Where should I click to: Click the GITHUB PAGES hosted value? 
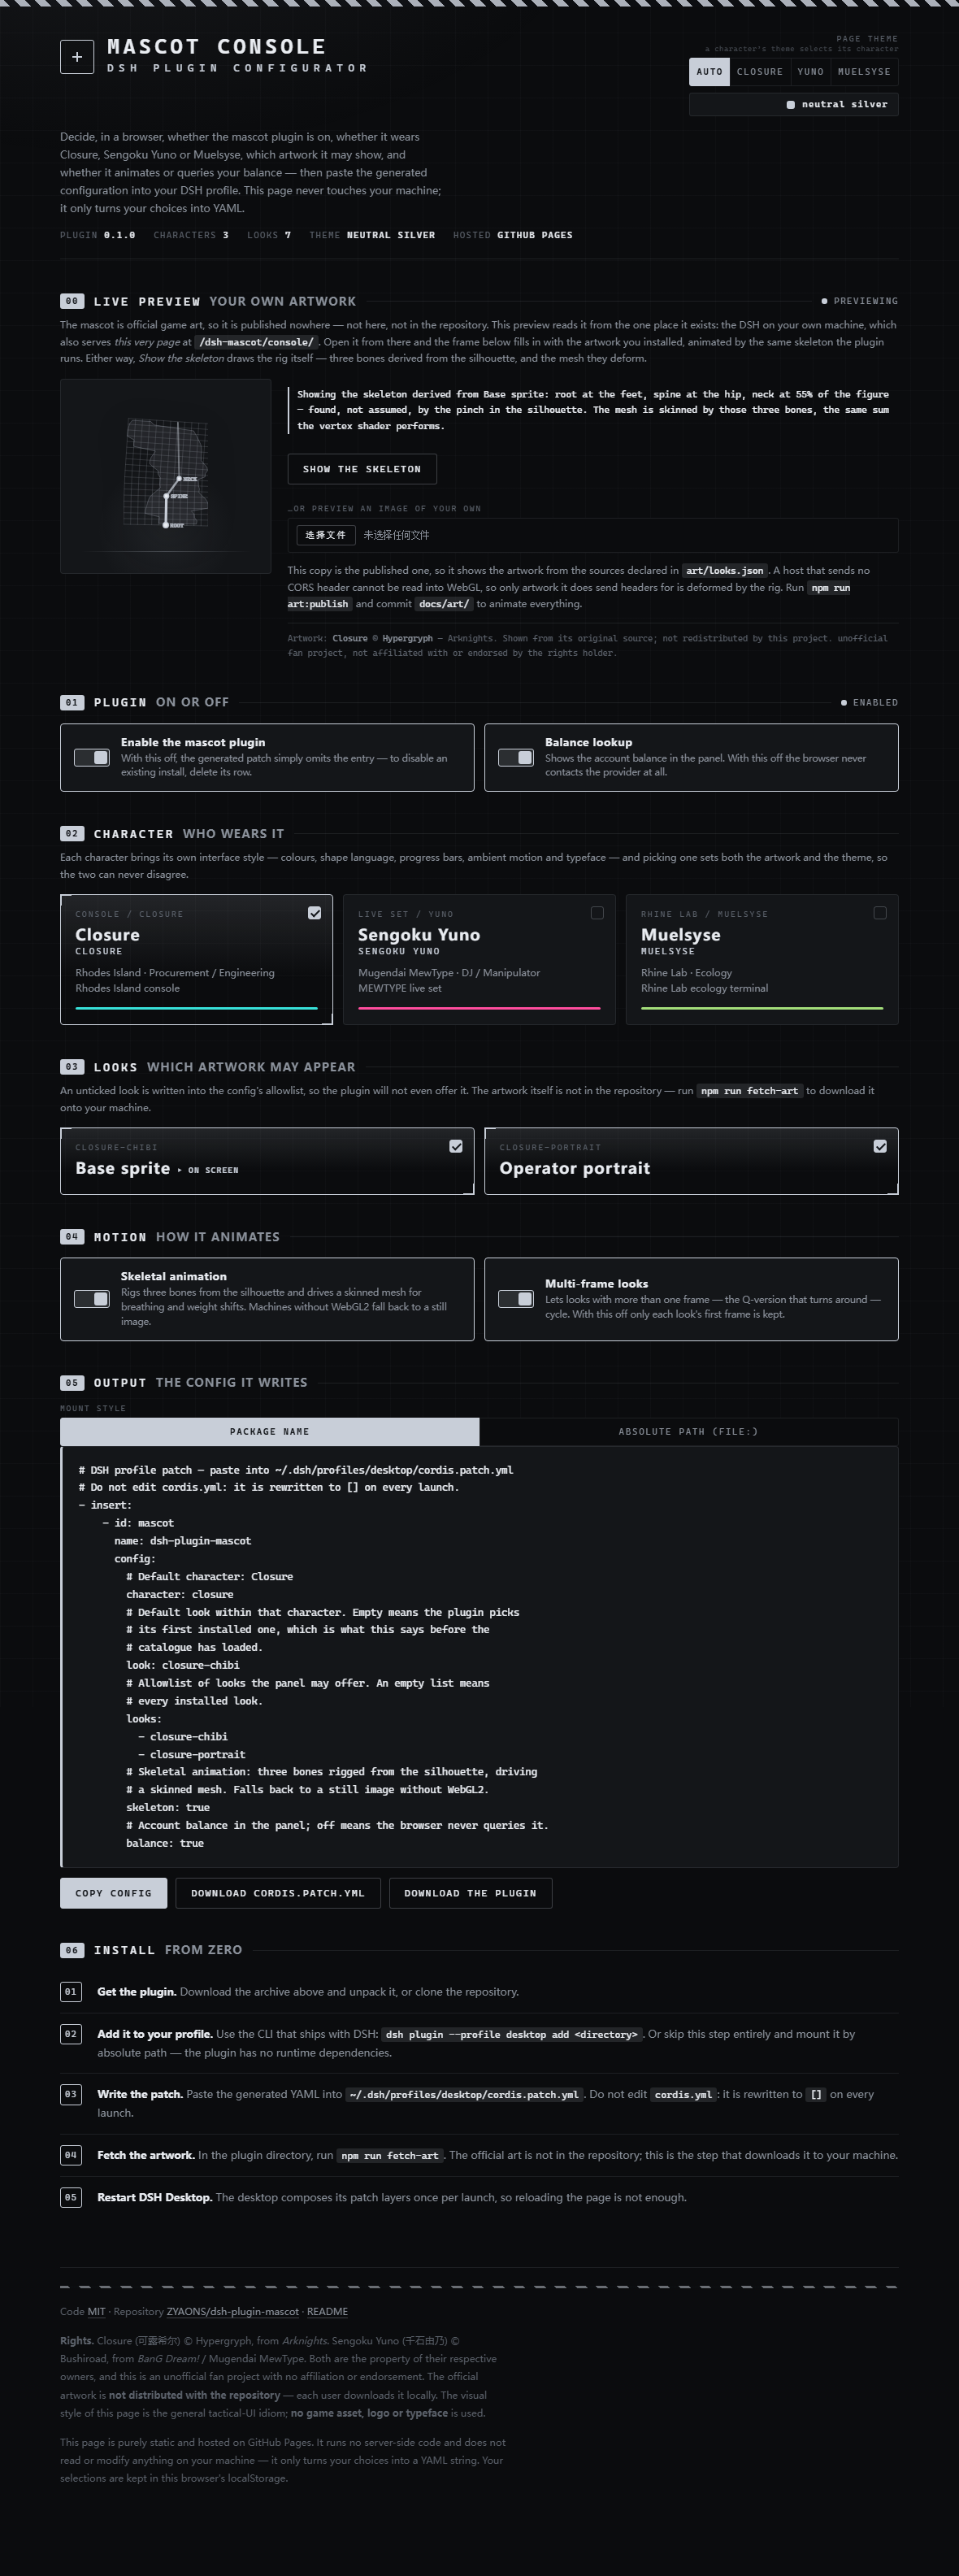pos(535,235)
